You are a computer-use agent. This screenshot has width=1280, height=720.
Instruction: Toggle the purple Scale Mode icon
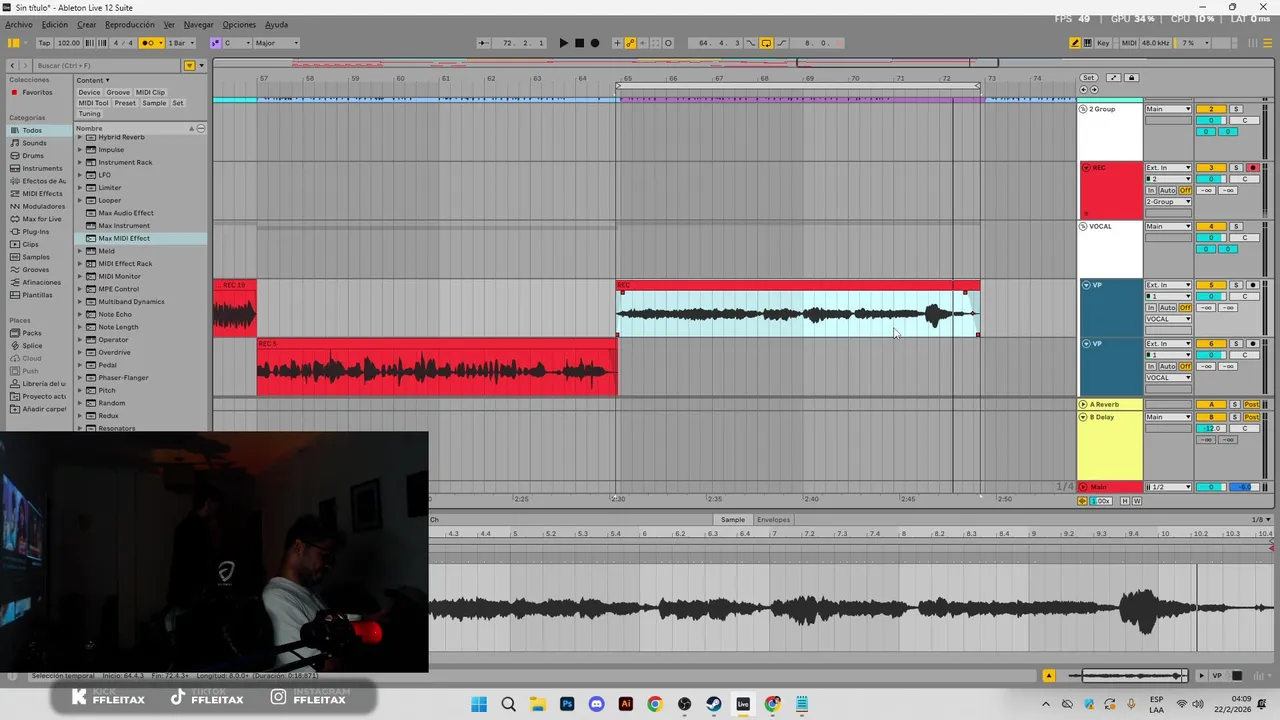[x=215, y=43]
